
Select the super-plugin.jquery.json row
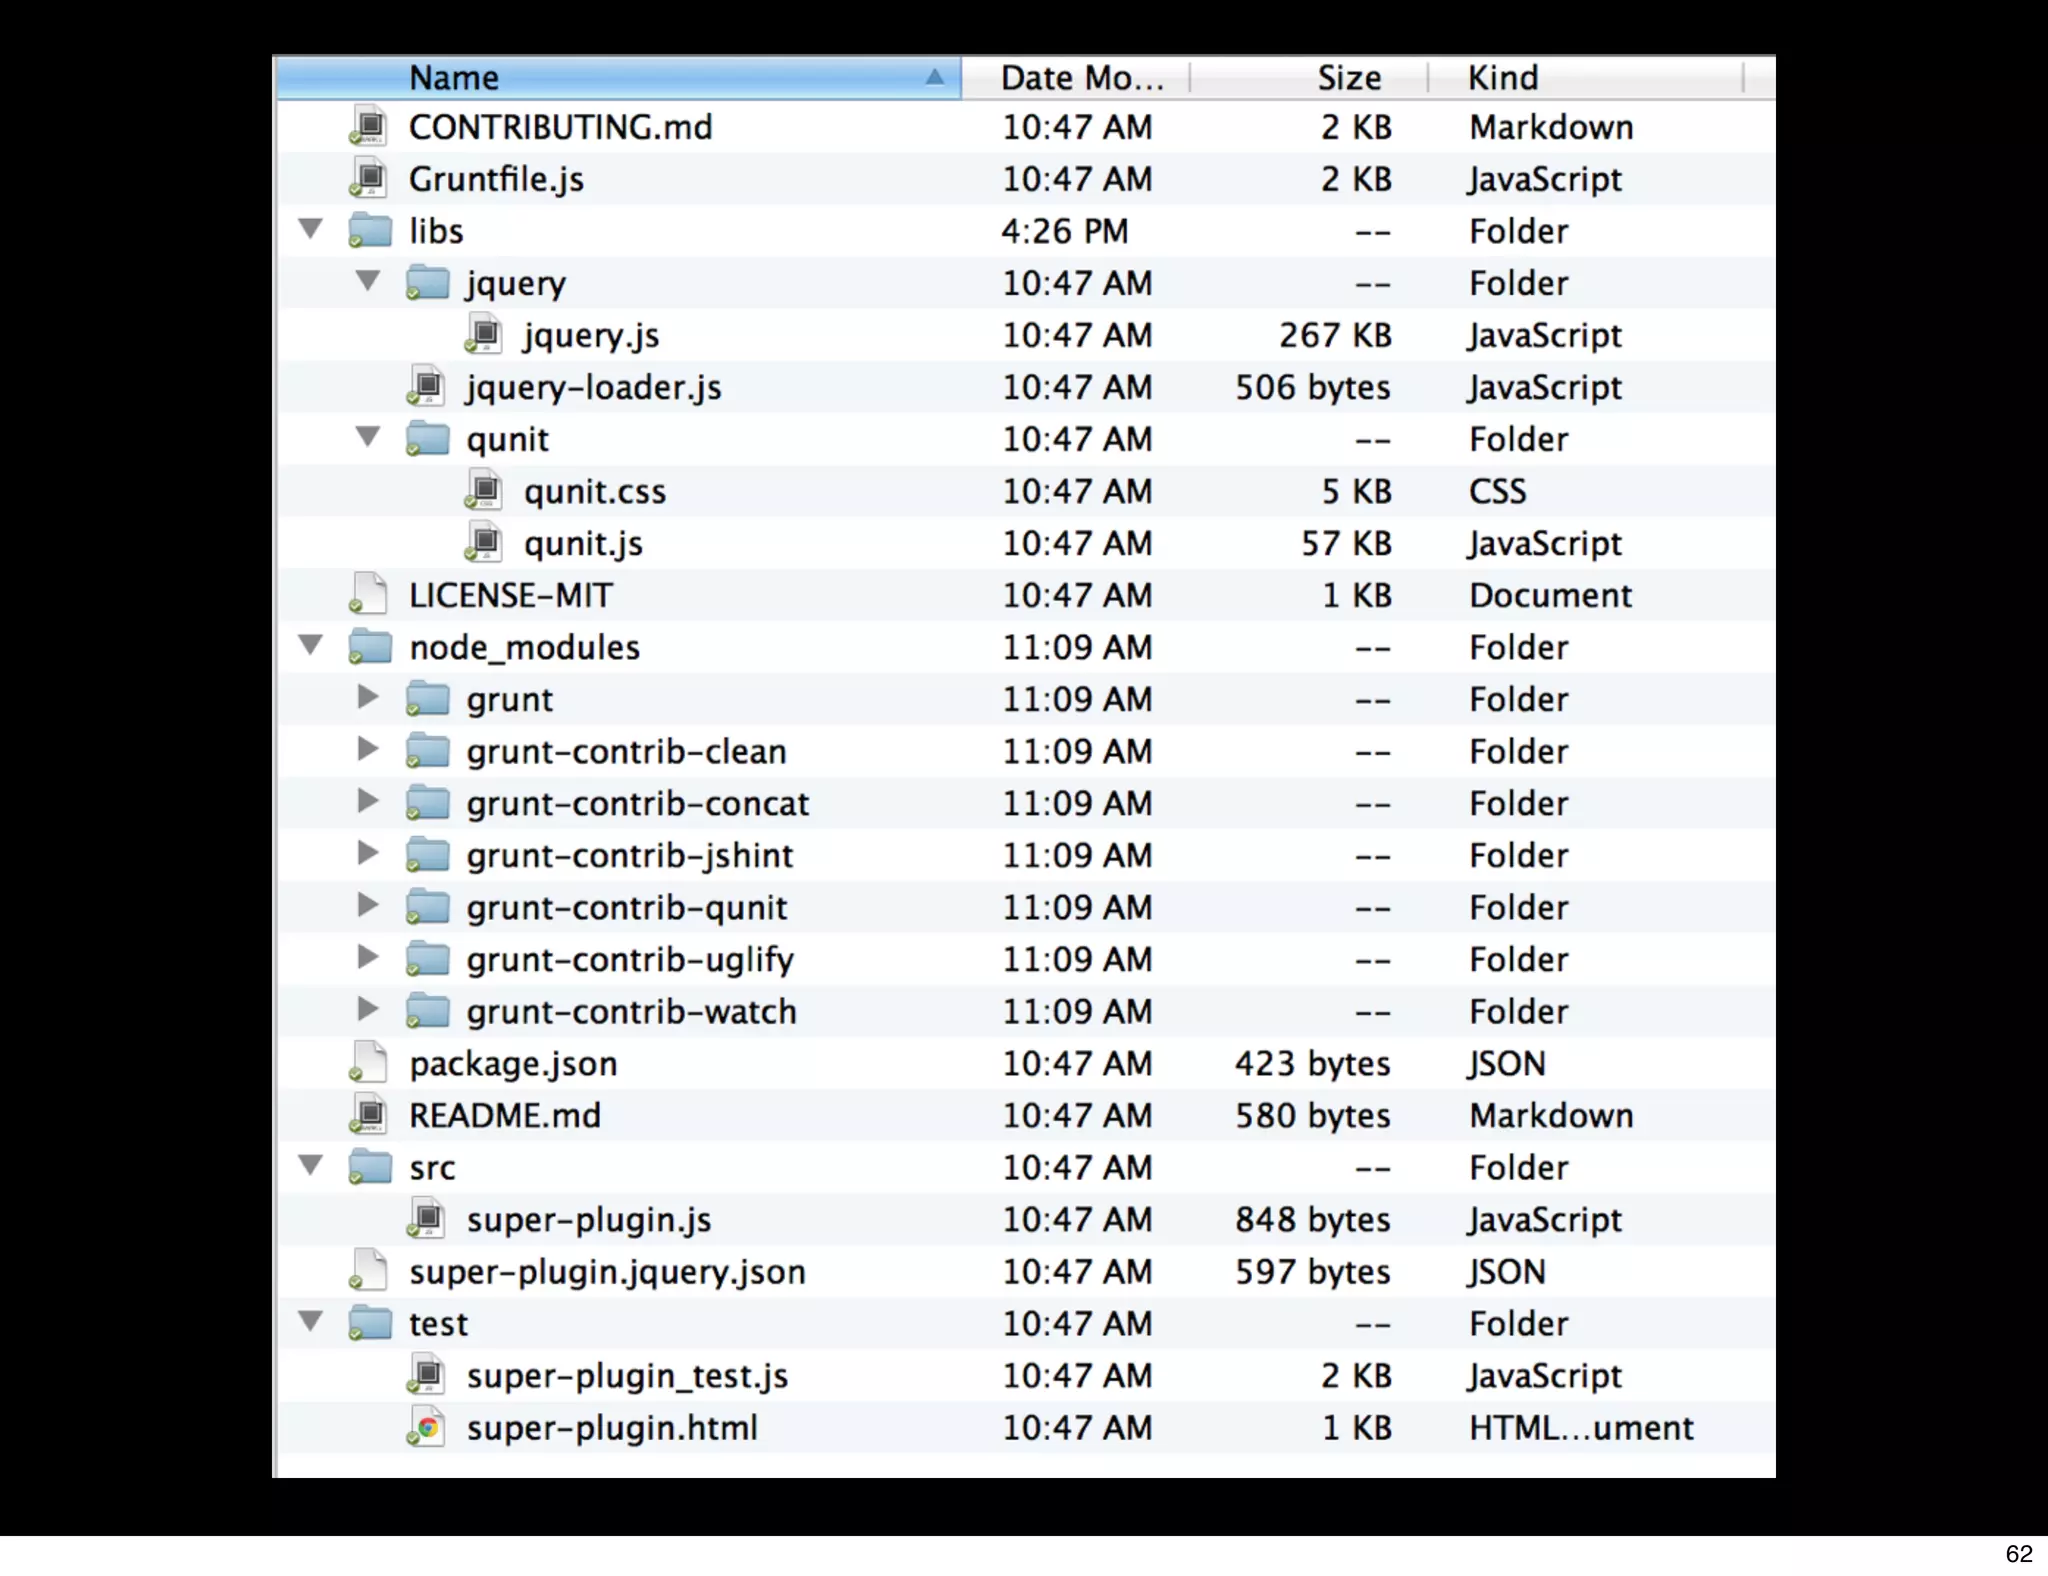pyautogui.click(x=607, y=1272)
